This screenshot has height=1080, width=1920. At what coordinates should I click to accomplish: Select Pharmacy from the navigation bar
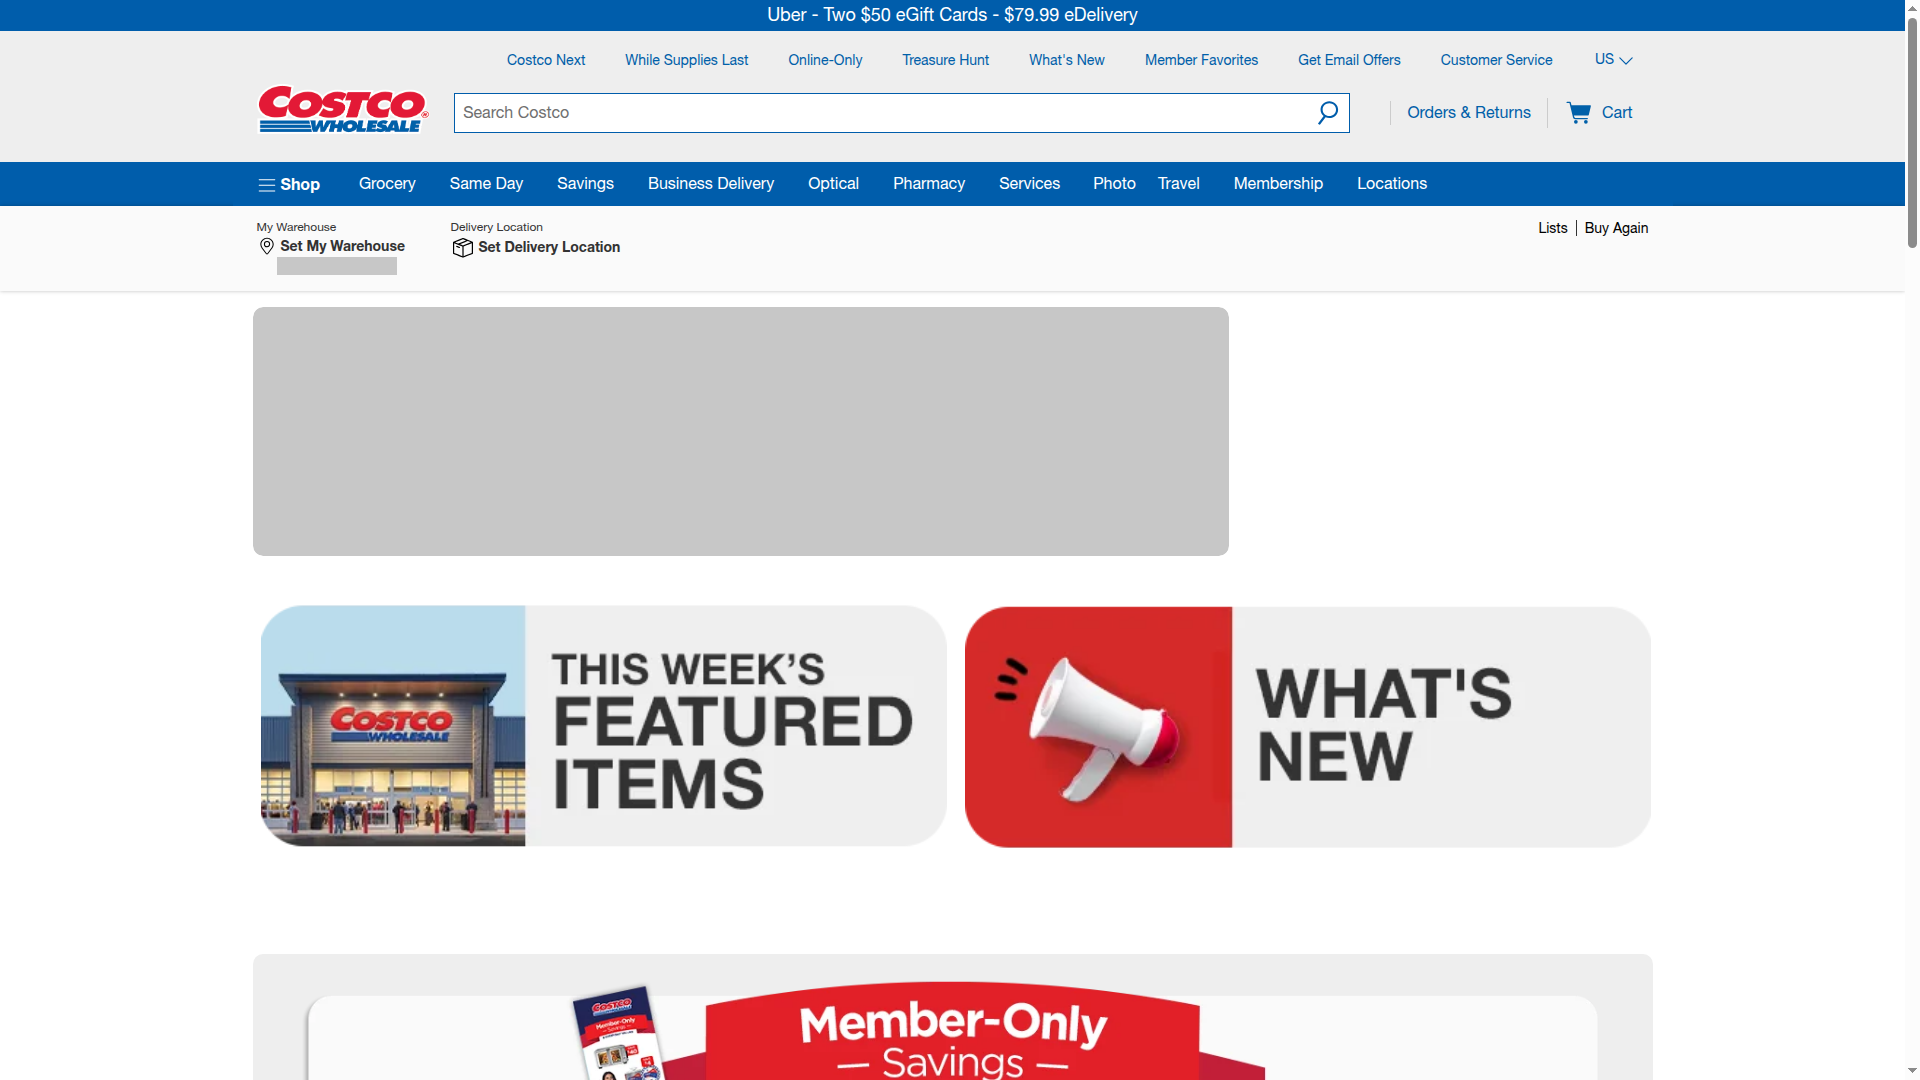[x=928, y=183]
